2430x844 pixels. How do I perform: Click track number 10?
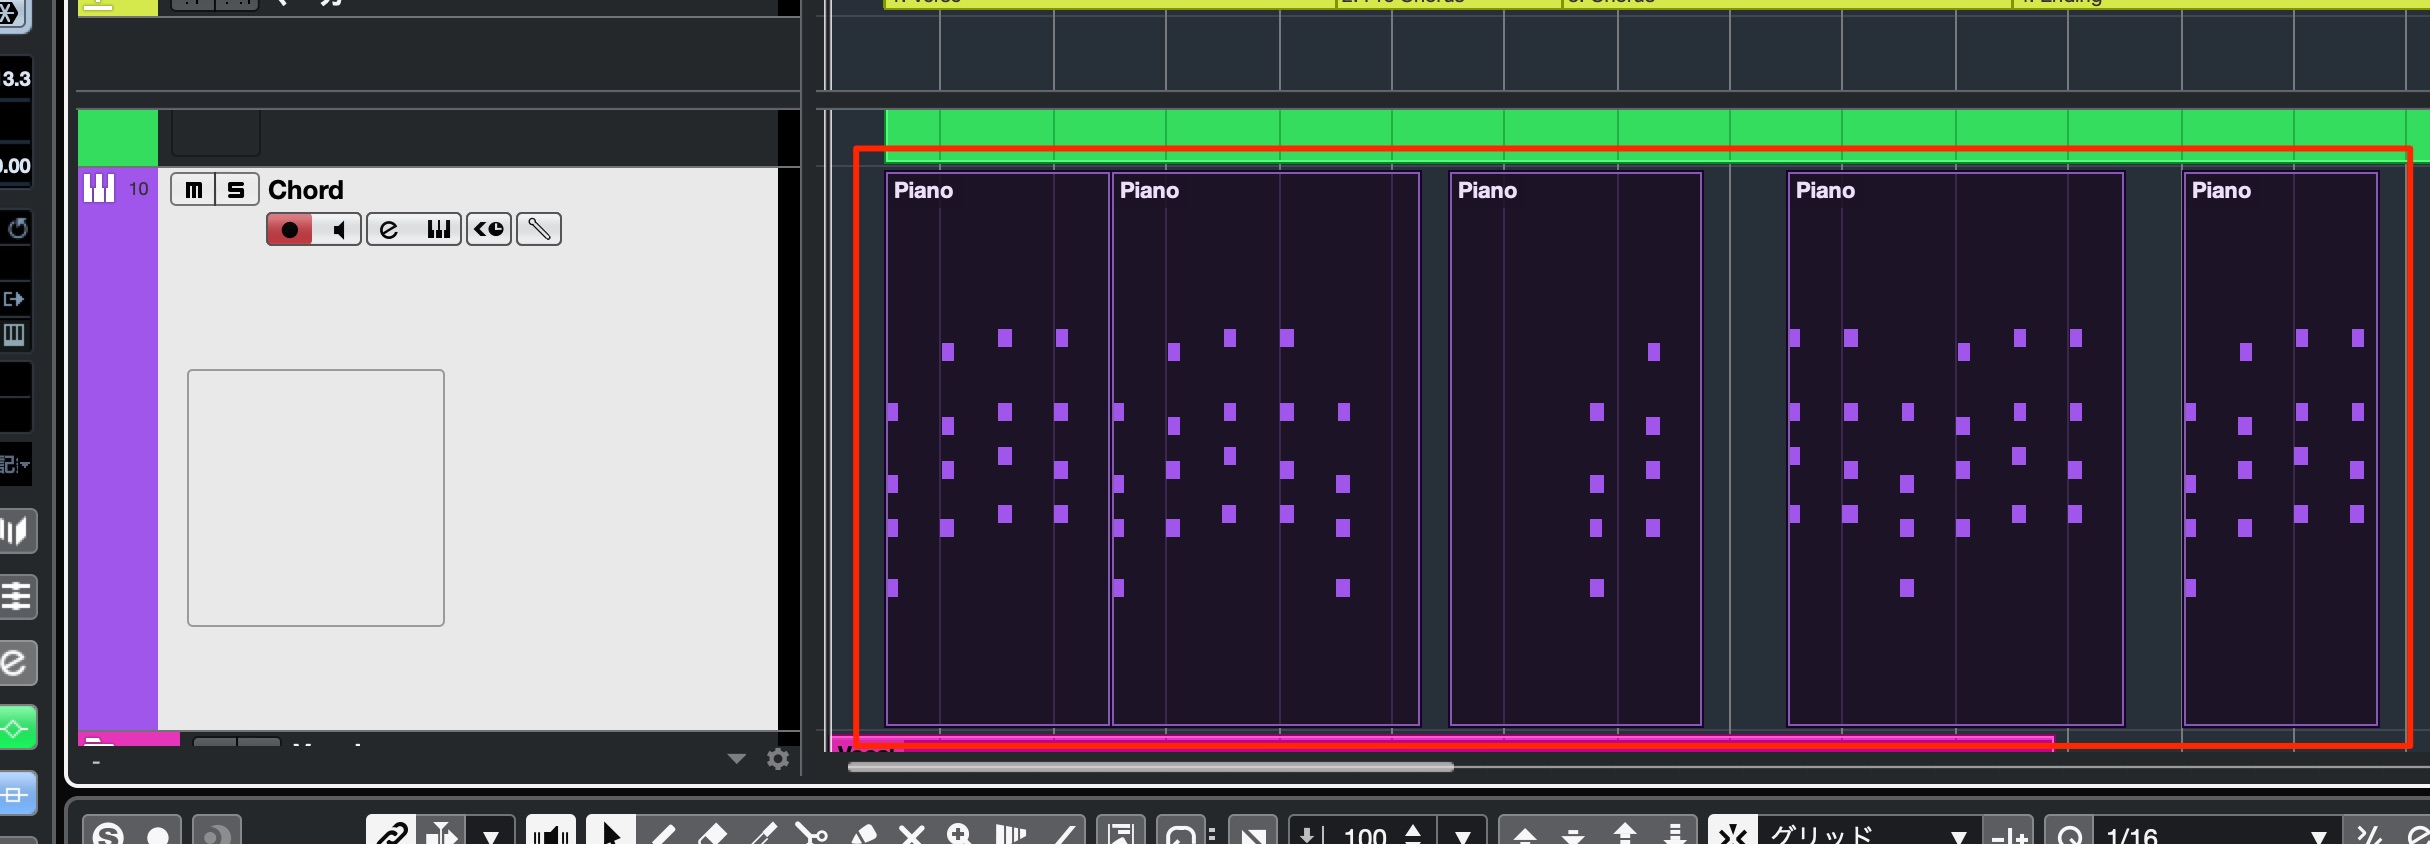pyautogui.click(x=138, y=189)
